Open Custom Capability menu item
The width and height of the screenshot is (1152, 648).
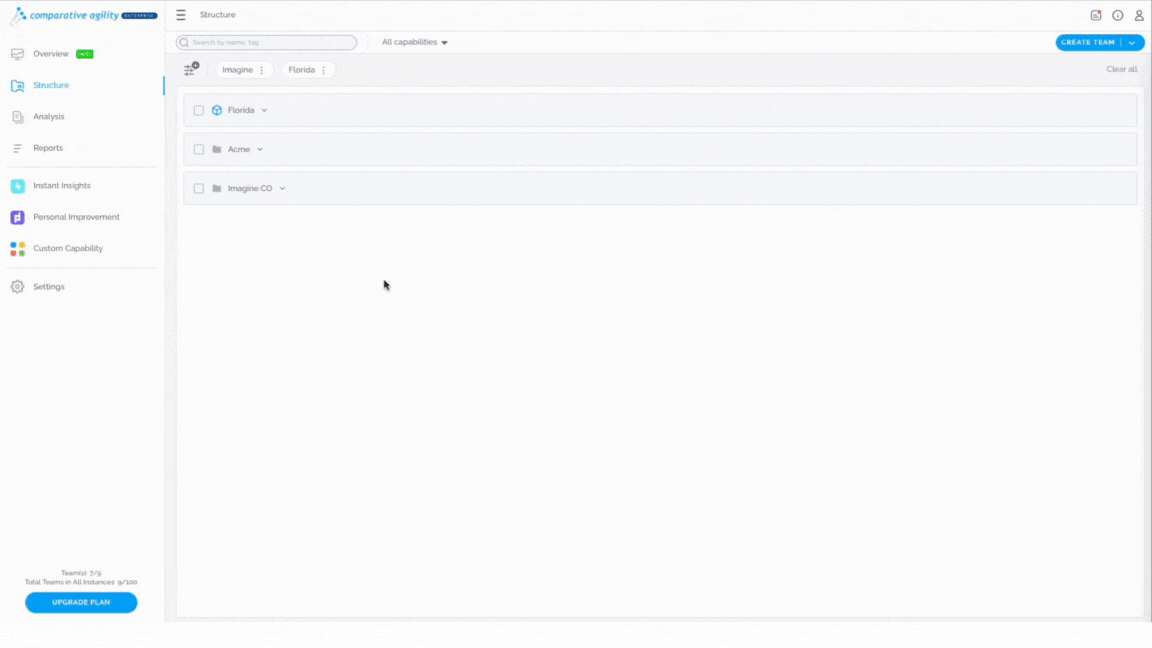(x=68, y=248)
